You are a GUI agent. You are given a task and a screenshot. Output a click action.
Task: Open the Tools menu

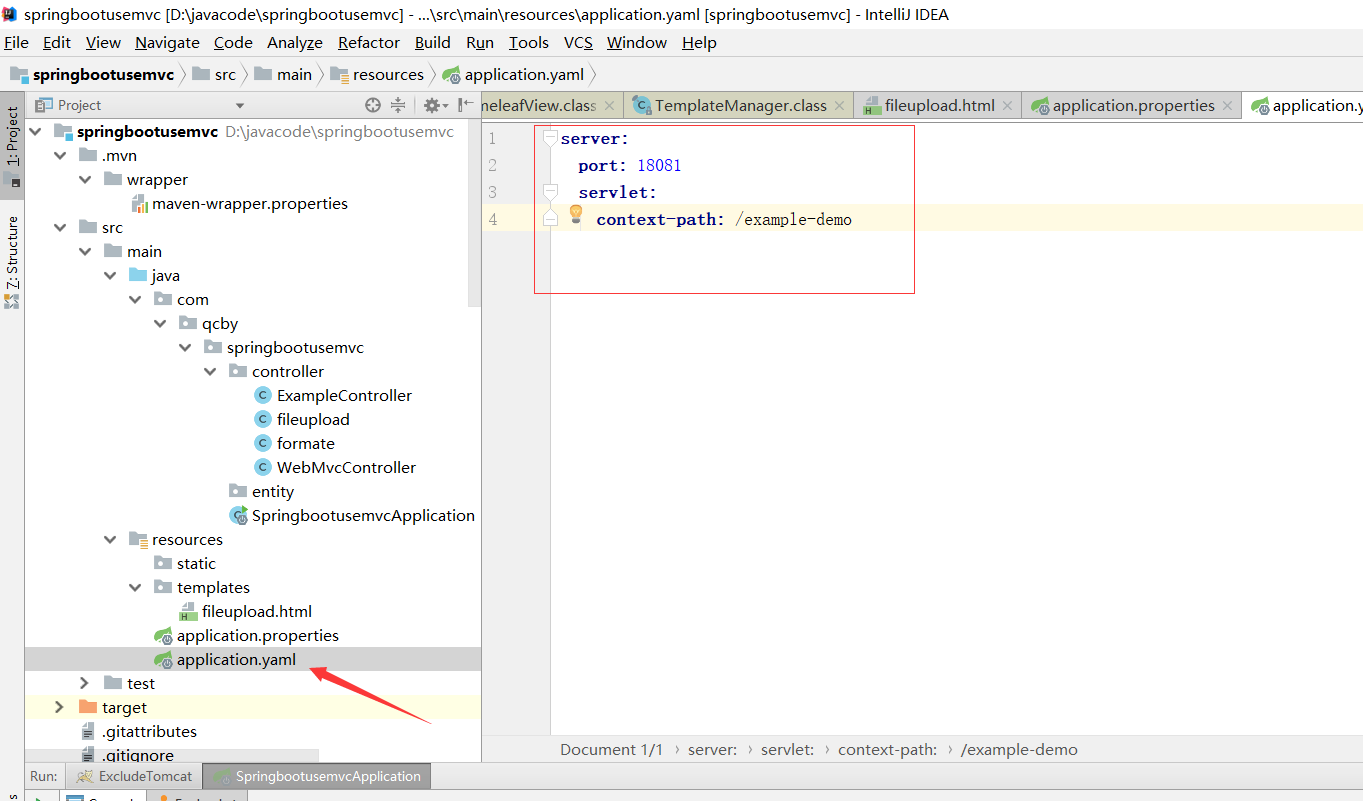[x=528, y=42]
